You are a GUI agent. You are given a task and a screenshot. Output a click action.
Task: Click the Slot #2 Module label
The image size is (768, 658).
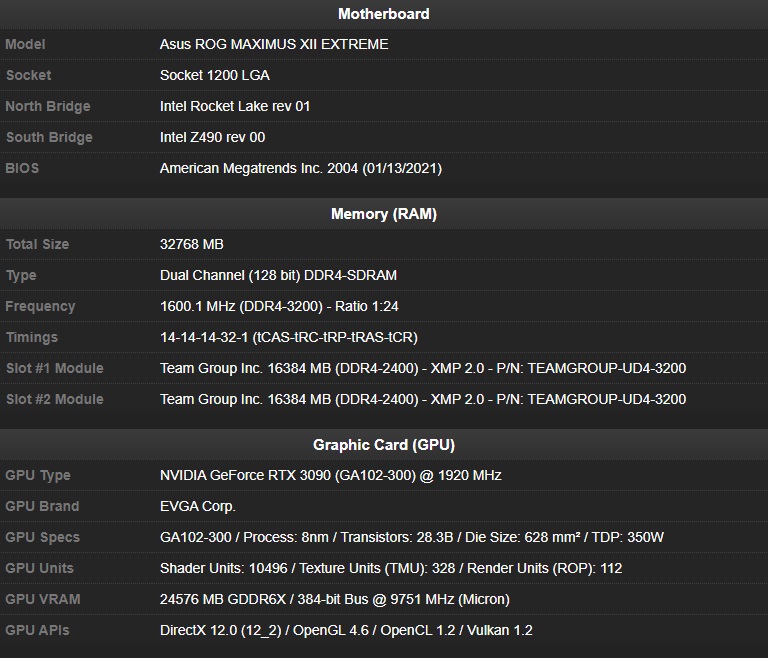tap(54, 399)
